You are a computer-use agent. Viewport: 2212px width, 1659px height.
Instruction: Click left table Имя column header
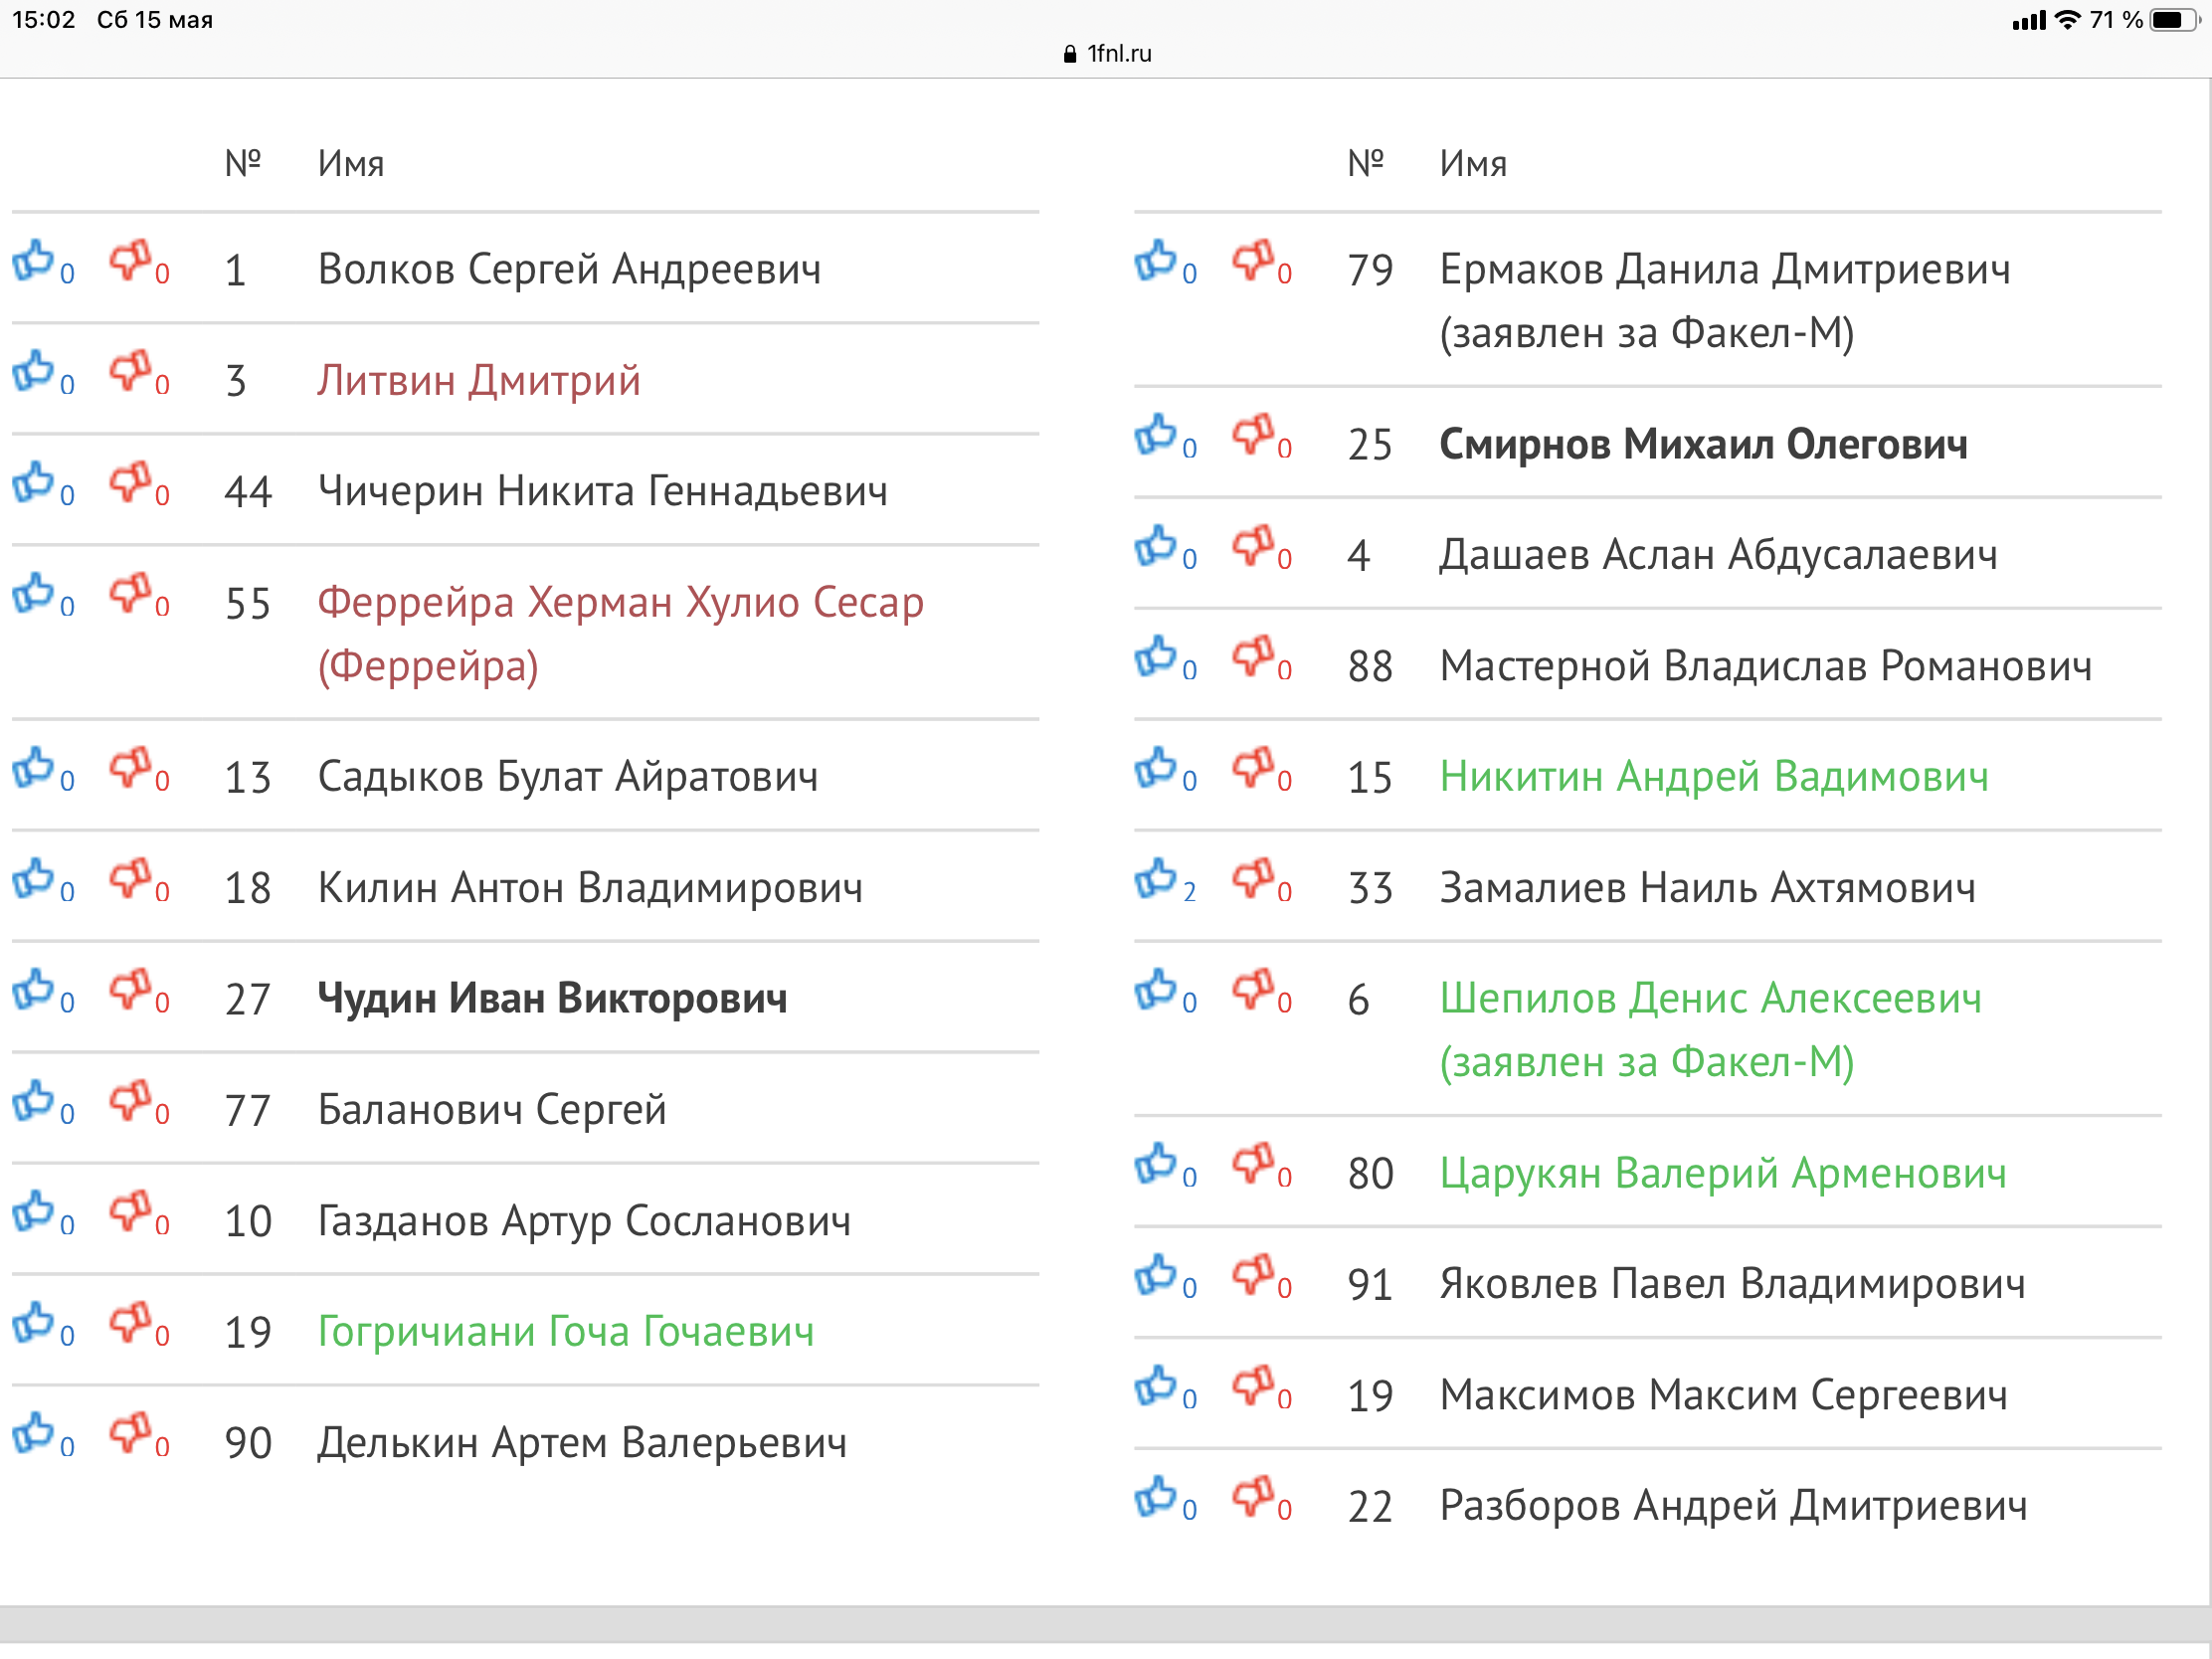click(351, 163)
